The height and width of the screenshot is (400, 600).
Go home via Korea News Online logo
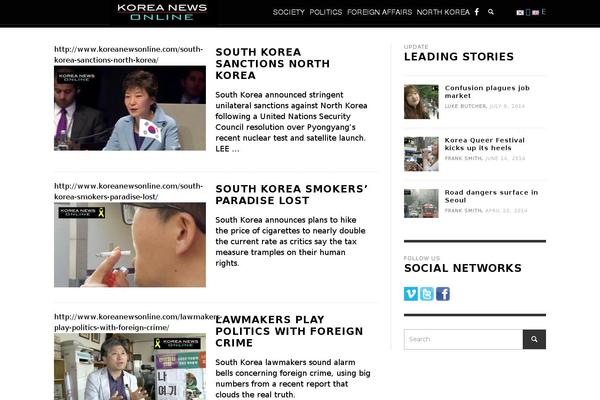click(162, 12)
